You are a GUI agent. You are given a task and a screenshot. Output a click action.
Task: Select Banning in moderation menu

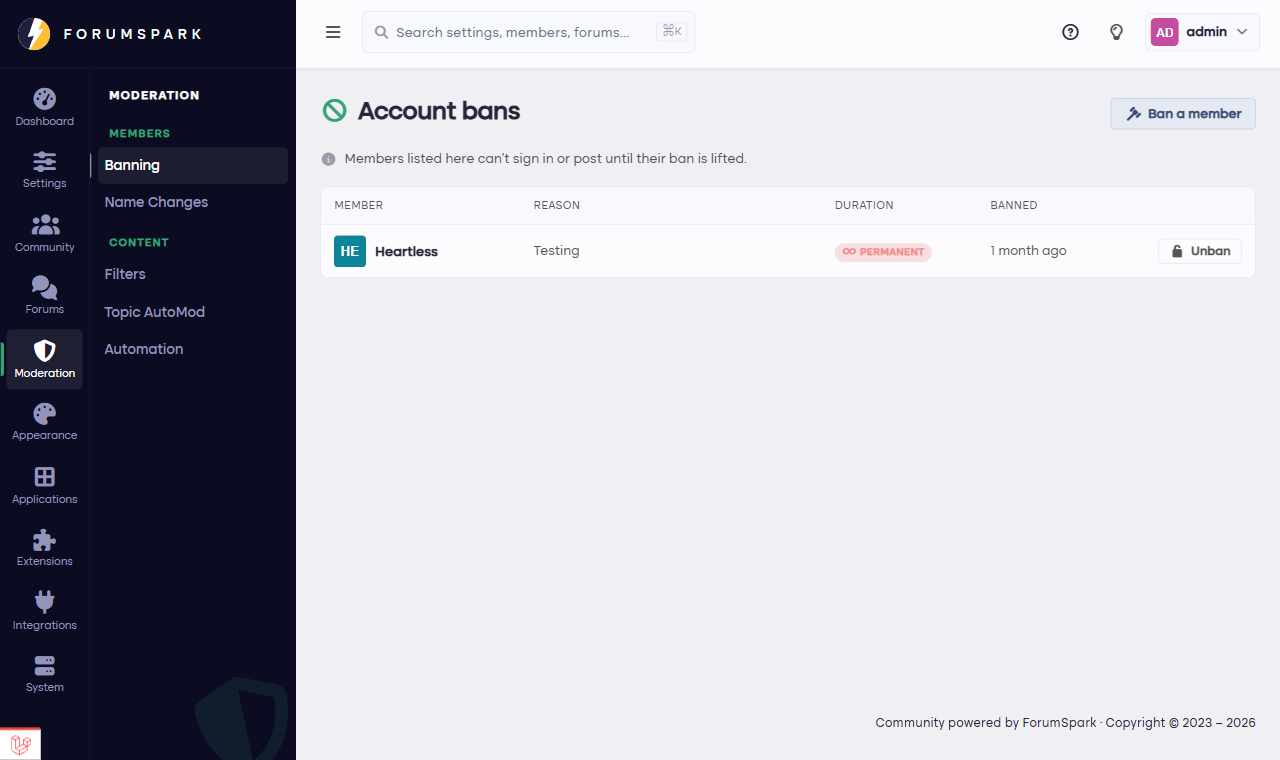click(x=193, y=166)
